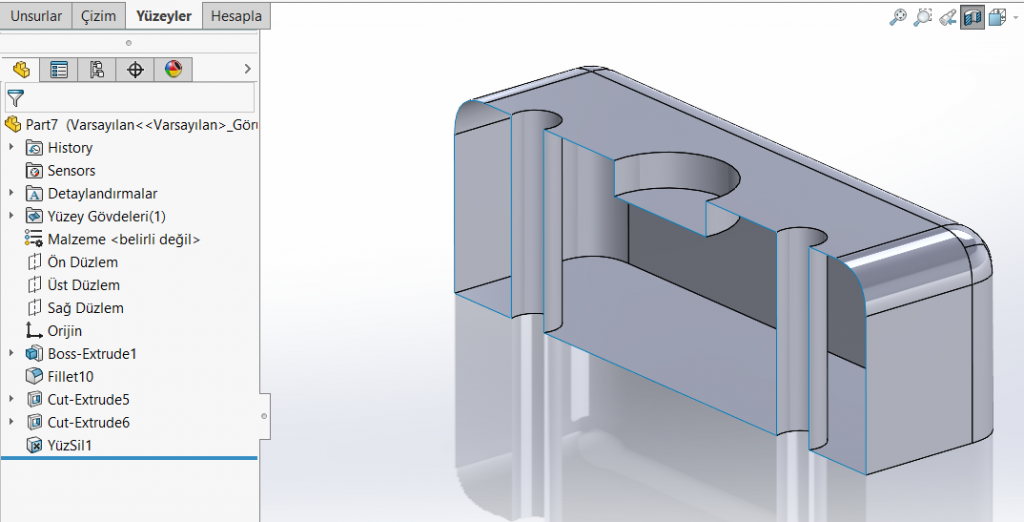The width and height of the screenshot is (1024, 522).
Task: Open the Çizim tab
Action: 99,16
